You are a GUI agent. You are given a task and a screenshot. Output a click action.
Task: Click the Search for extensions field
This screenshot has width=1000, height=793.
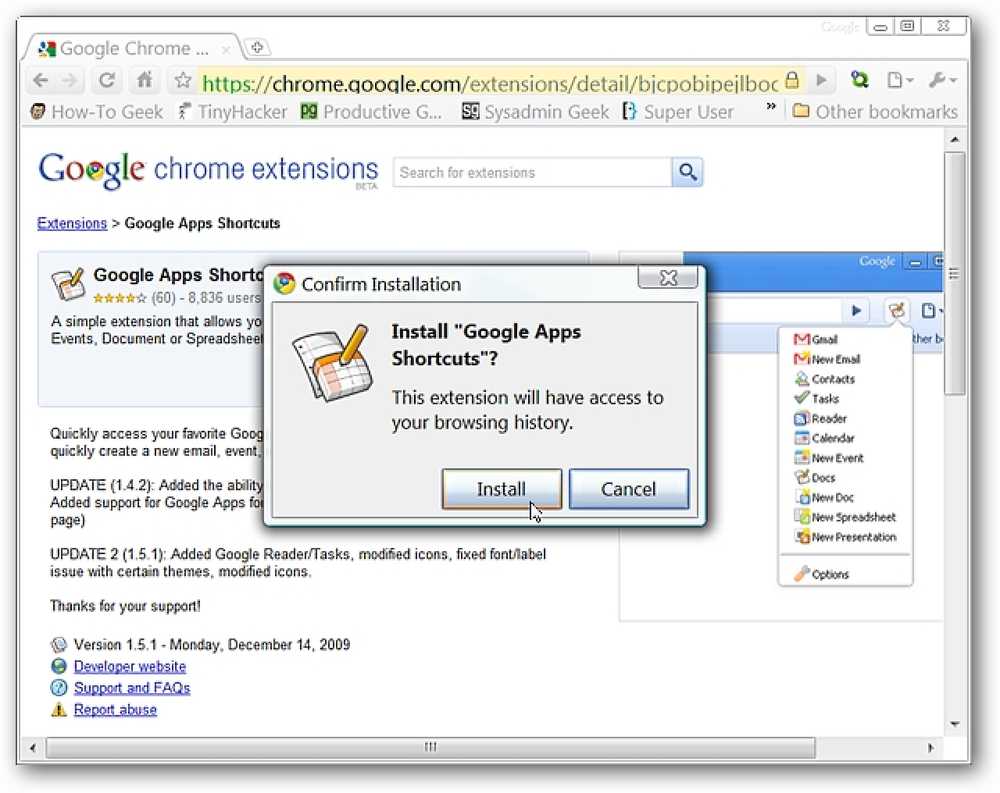532,172
